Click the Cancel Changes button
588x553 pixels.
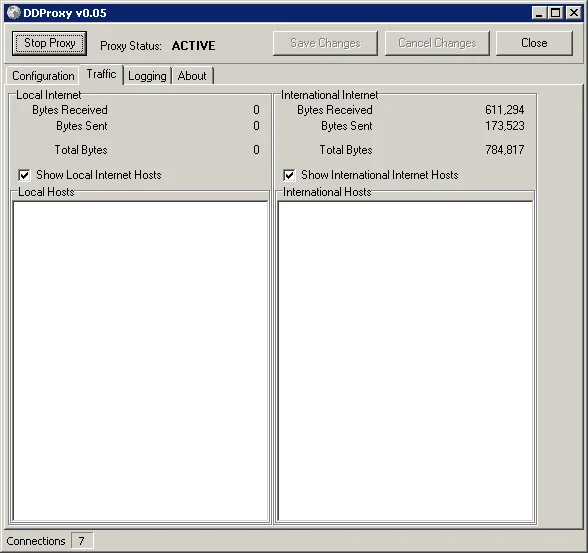pos(437,43)
